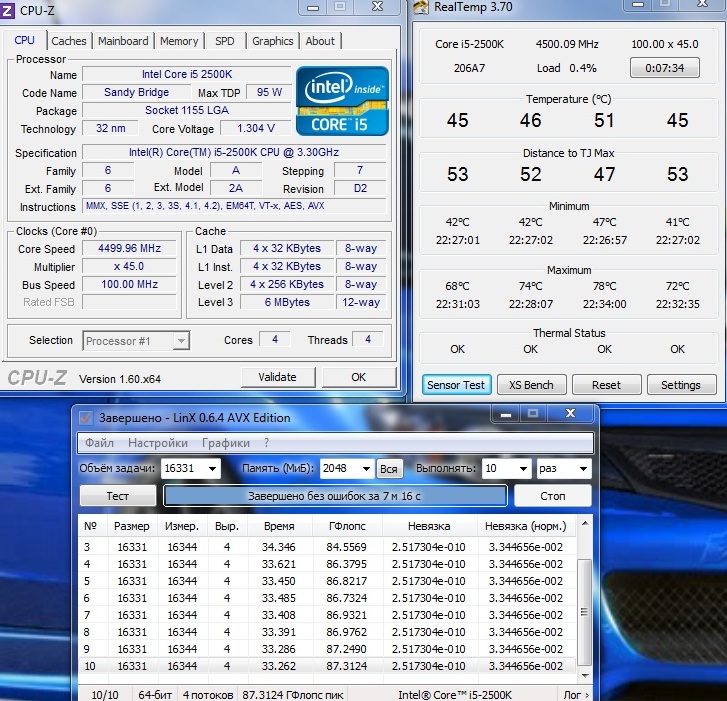Click the RealTemp app icon in title bar
The width and height of the screenshot is (727, 701).
point(421,7)
